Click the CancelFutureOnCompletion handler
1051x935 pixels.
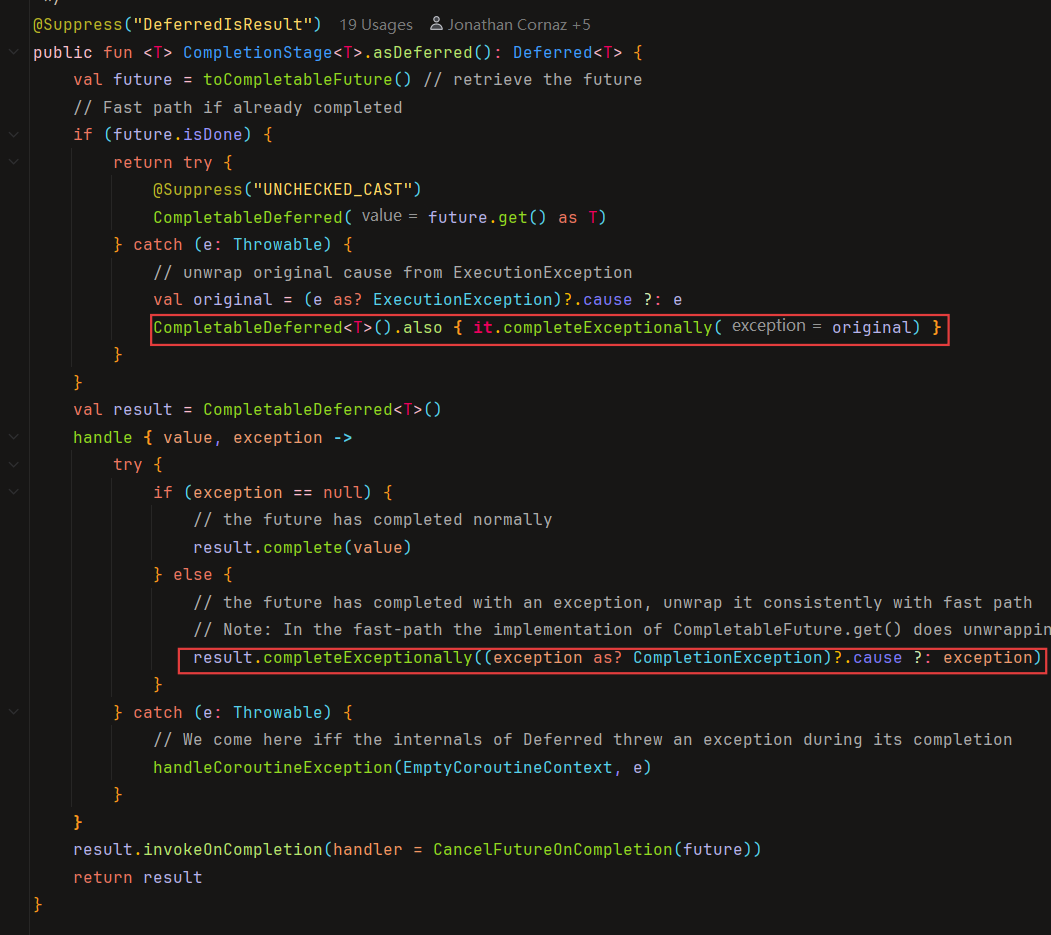pos(553,850)
